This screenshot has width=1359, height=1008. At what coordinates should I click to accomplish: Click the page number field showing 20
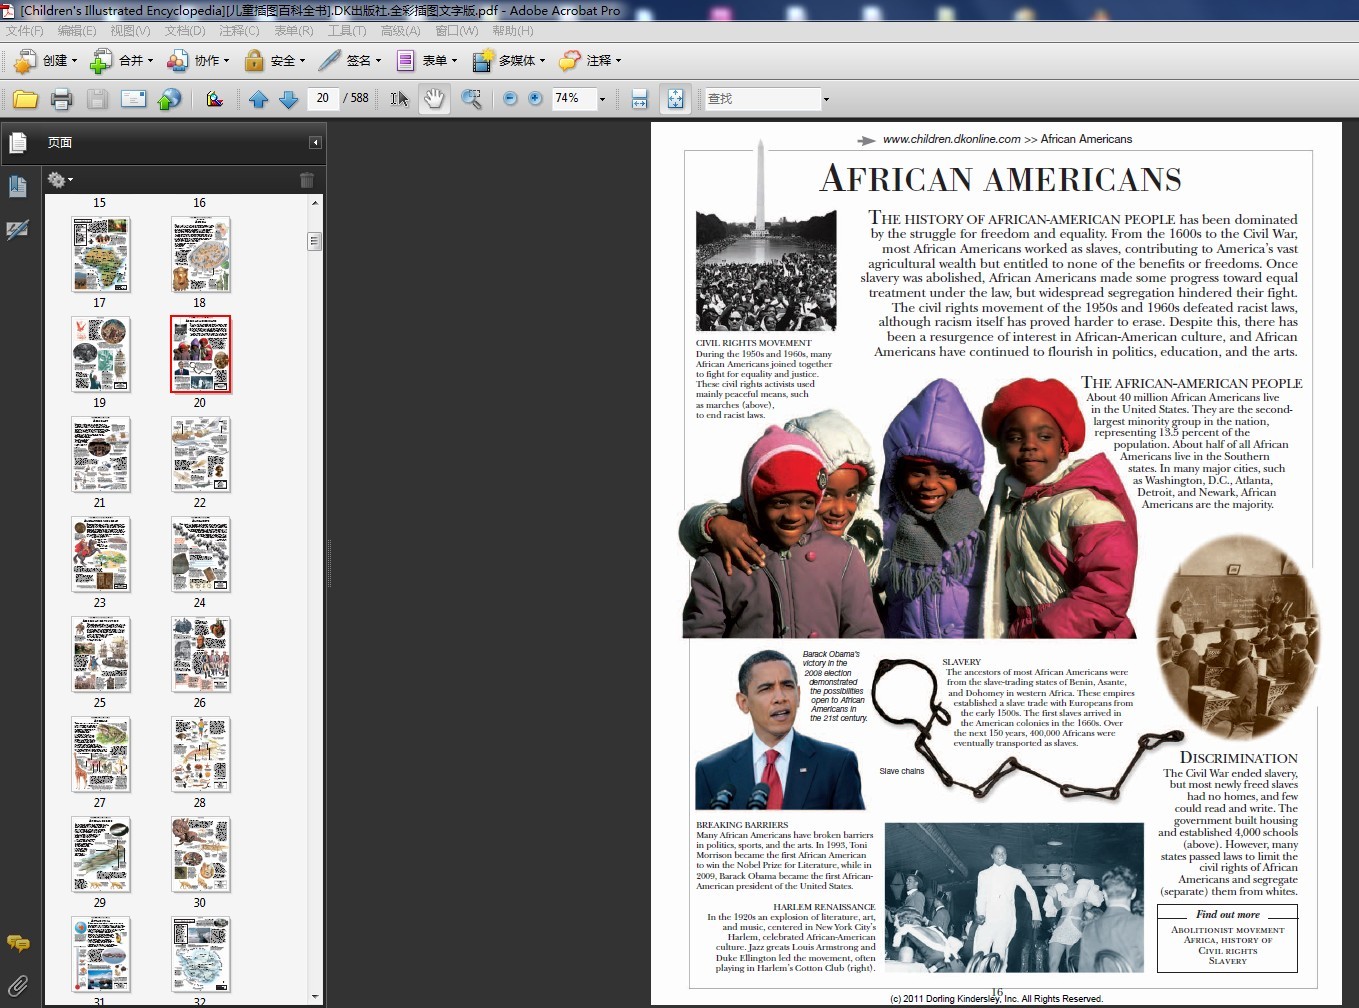click(322, 98)
